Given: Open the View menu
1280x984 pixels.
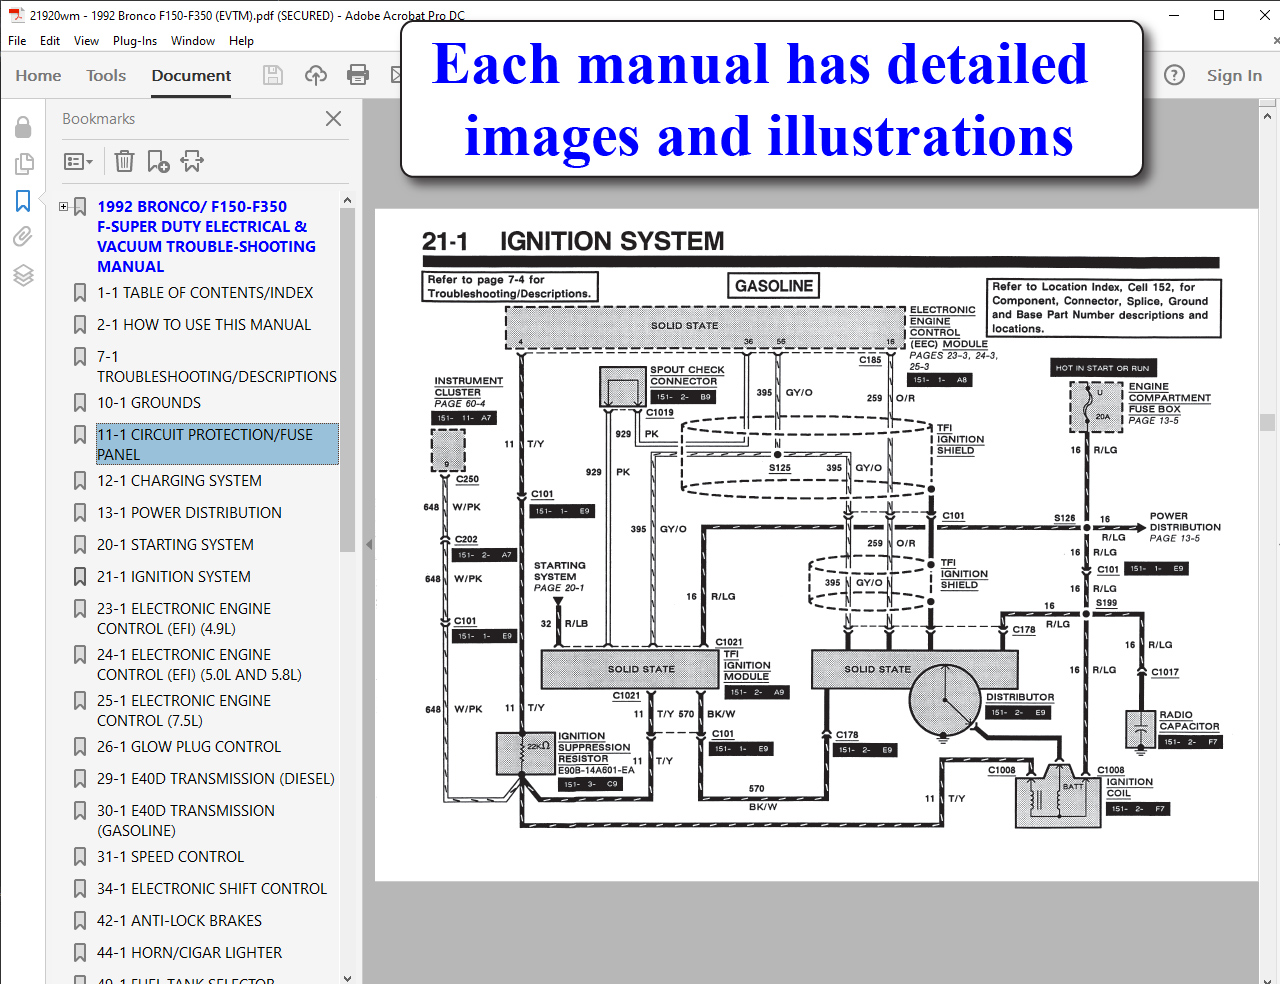Looking at the screenshot, I should (86, 41).
